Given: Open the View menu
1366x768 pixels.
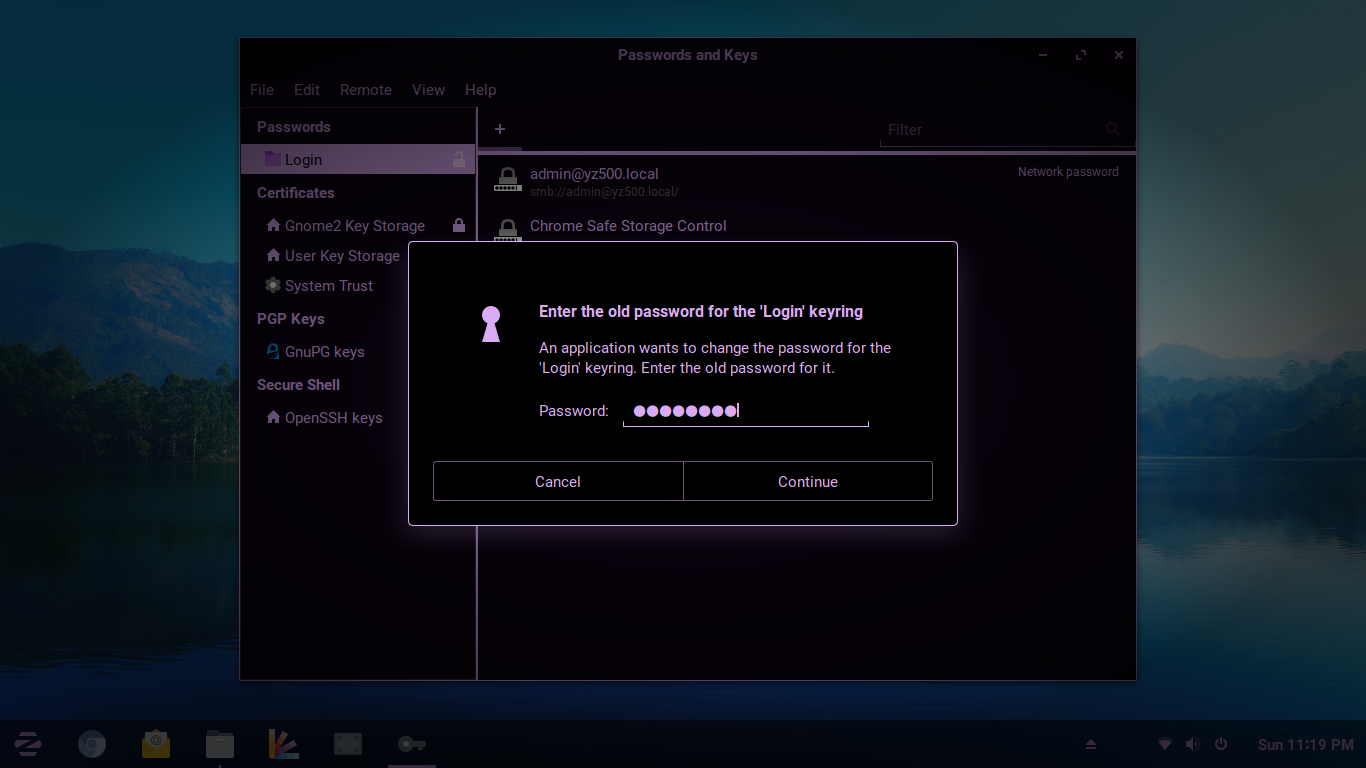Looking at the screenshot, I should coord(428,90).
